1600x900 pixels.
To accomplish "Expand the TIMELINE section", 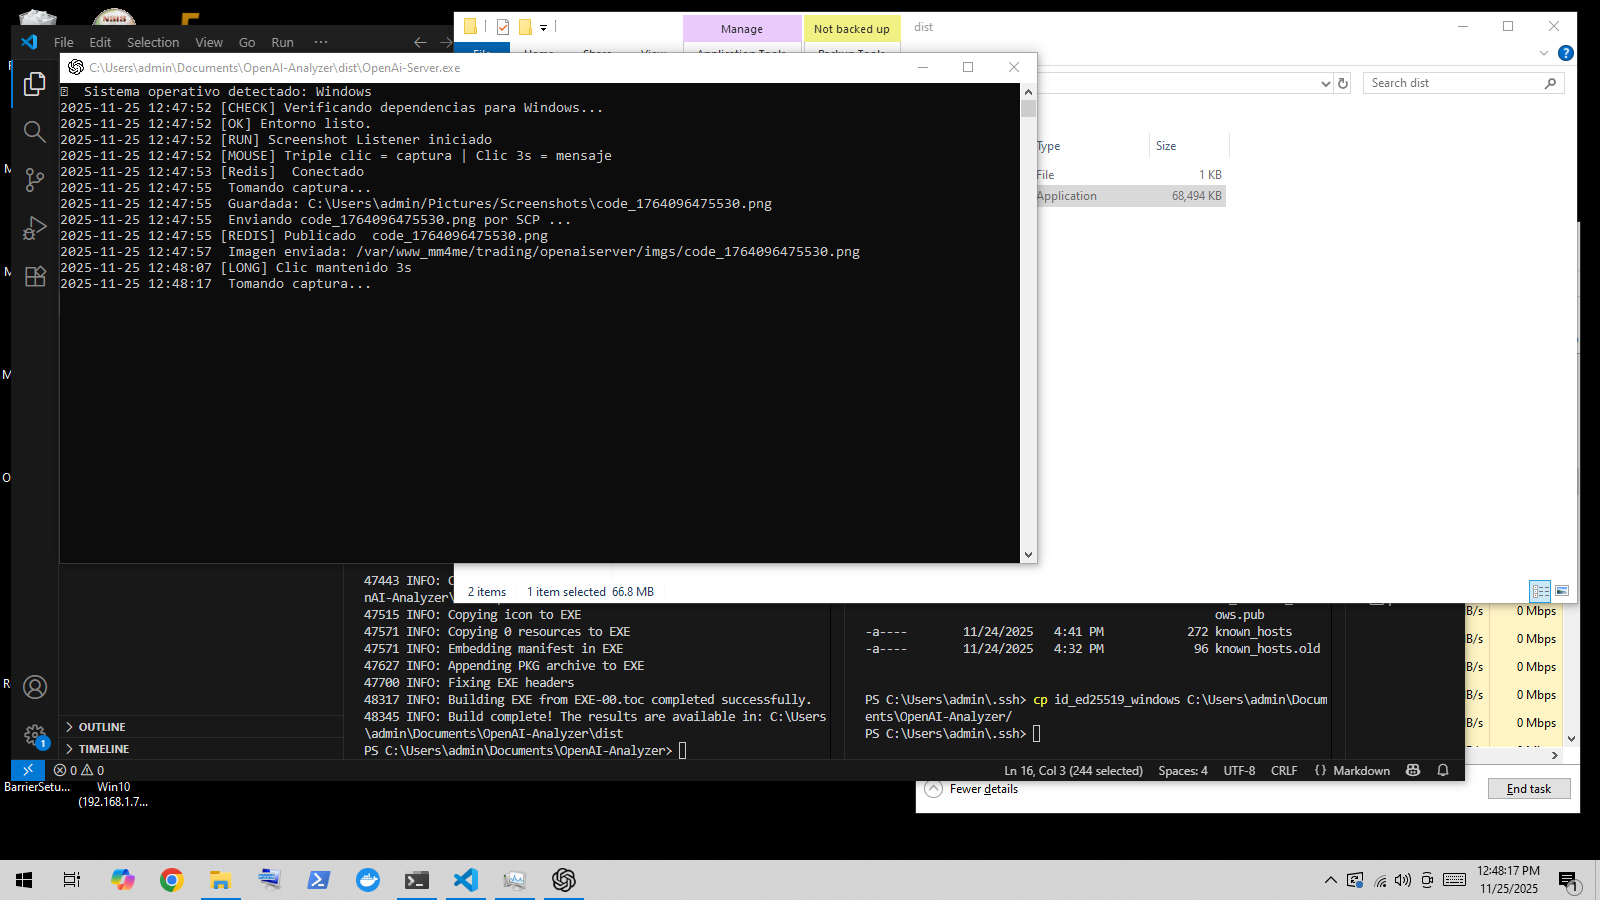I will click(104, 749).
